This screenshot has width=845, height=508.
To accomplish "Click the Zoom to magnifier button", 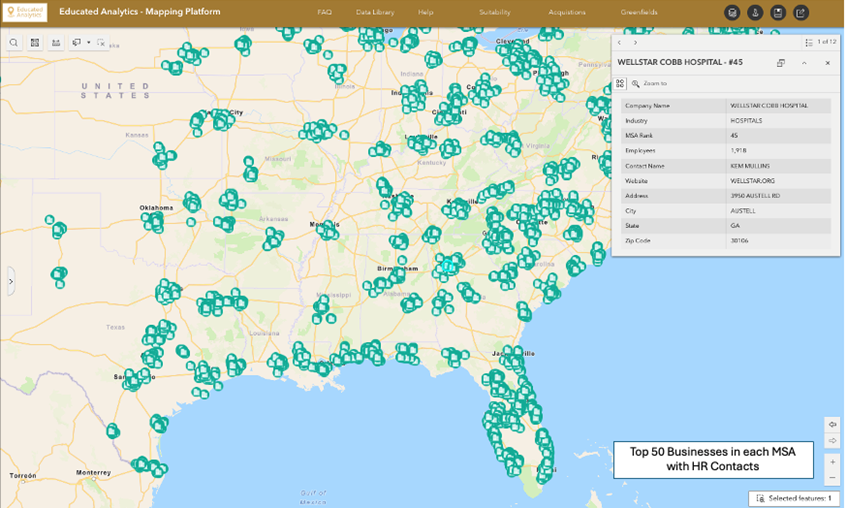I will (636, 84).
